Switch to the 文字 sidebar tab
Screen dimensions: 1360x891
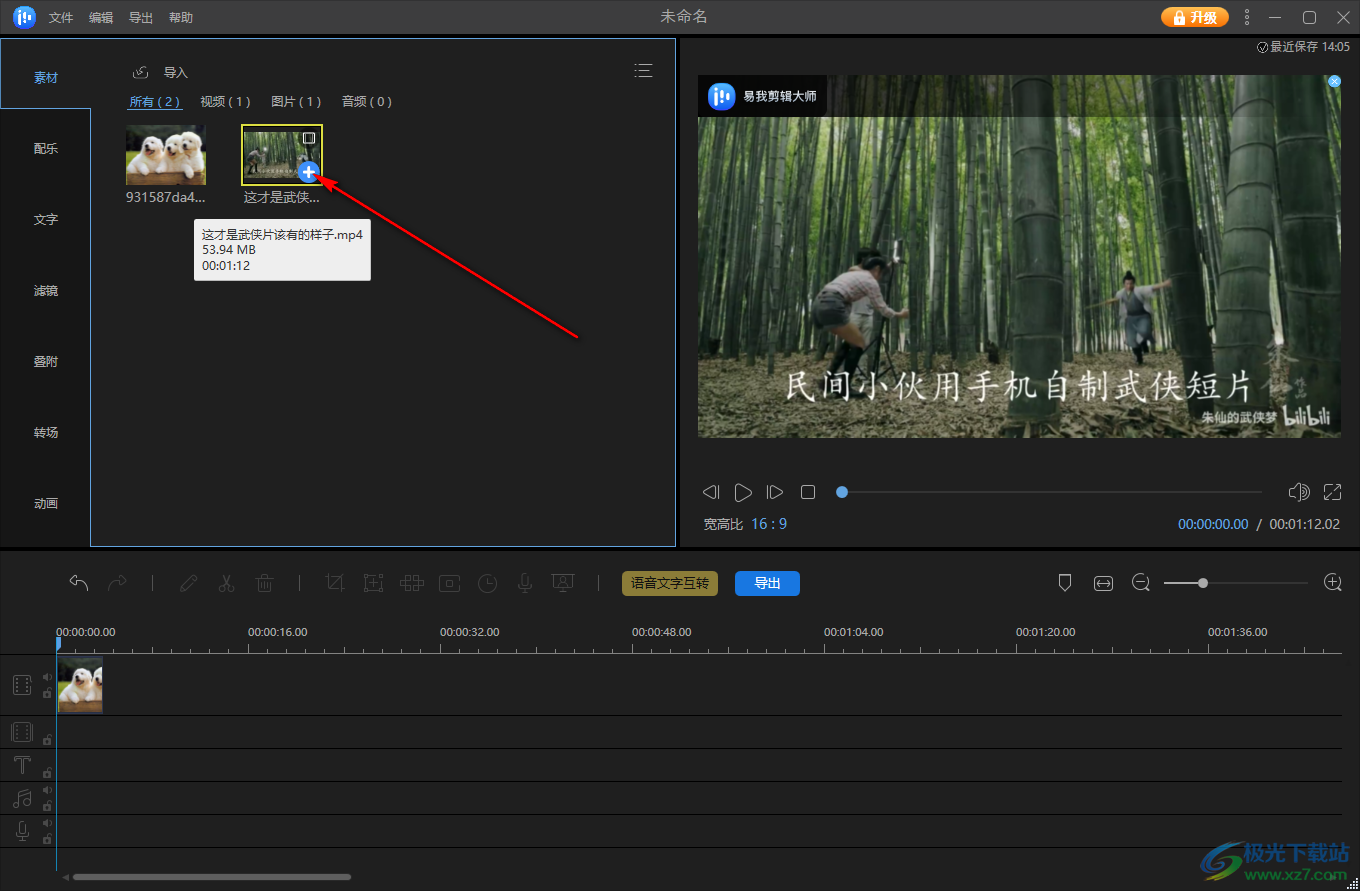pos(46,219)
